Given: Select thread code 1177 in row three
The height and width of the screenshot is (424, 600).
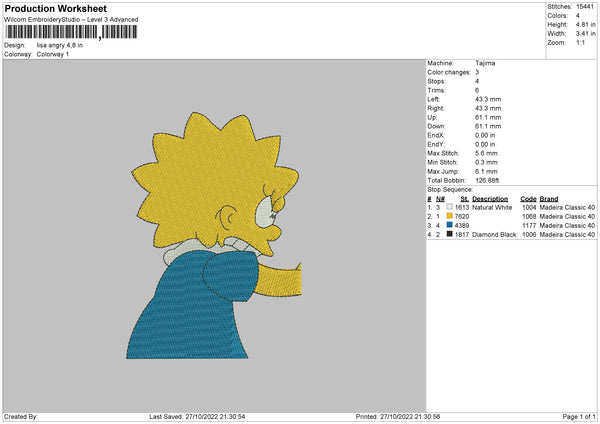Looking at the screenshot, I should (x=529, y=225).
